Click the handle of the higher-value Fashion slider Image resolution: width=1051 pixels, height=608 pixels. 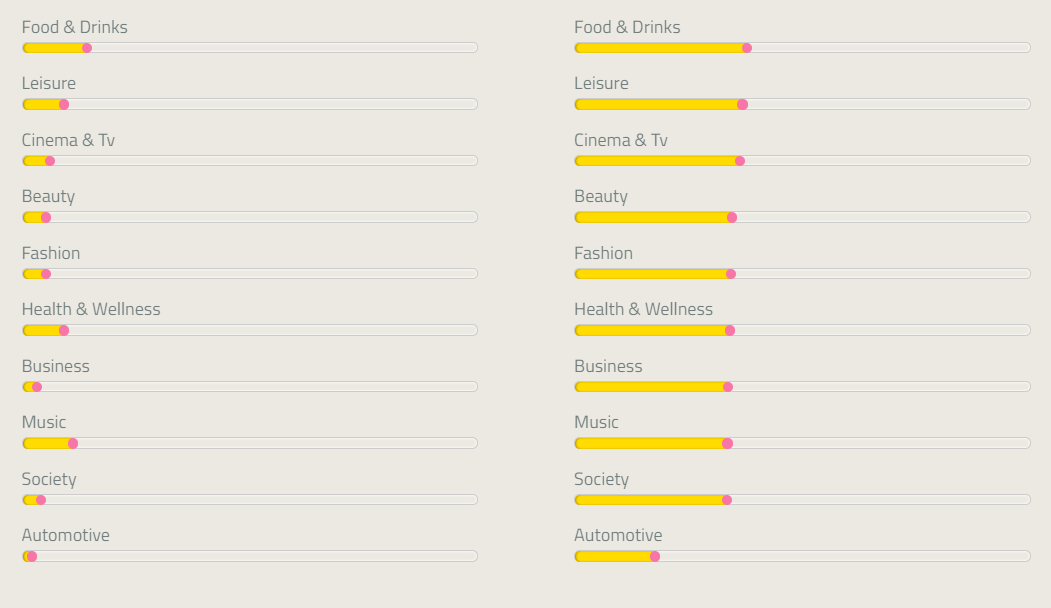[731, 274]
